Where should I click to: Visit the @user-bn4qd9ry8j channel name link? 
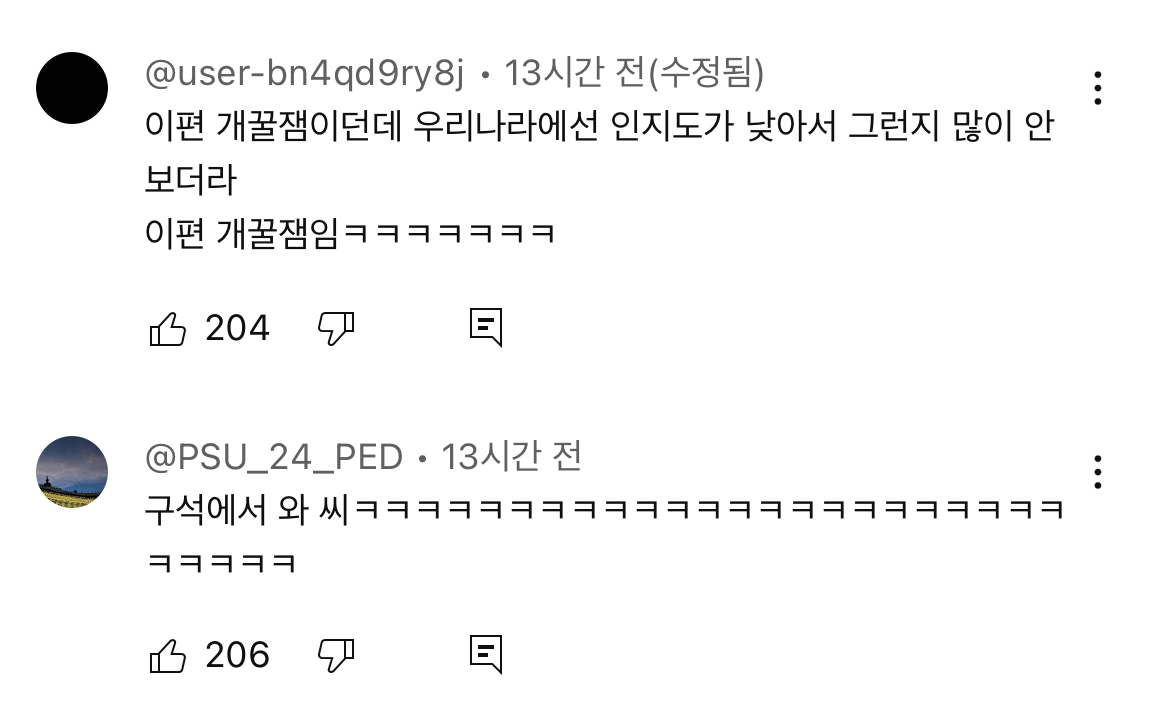point(304,73)
